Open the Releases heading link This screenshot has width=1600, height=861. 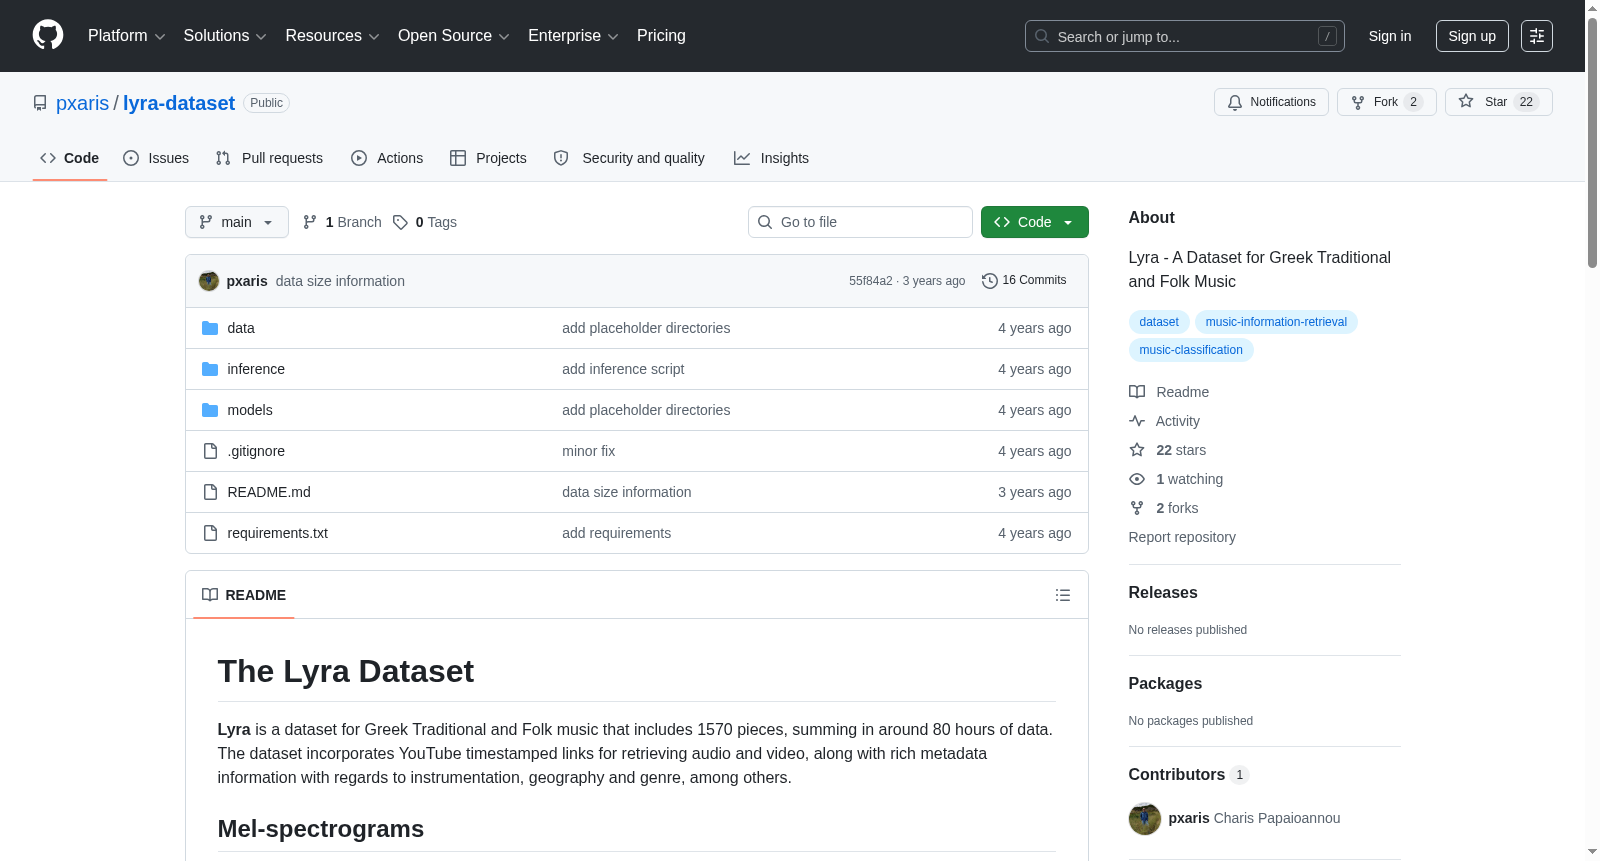1163,593
